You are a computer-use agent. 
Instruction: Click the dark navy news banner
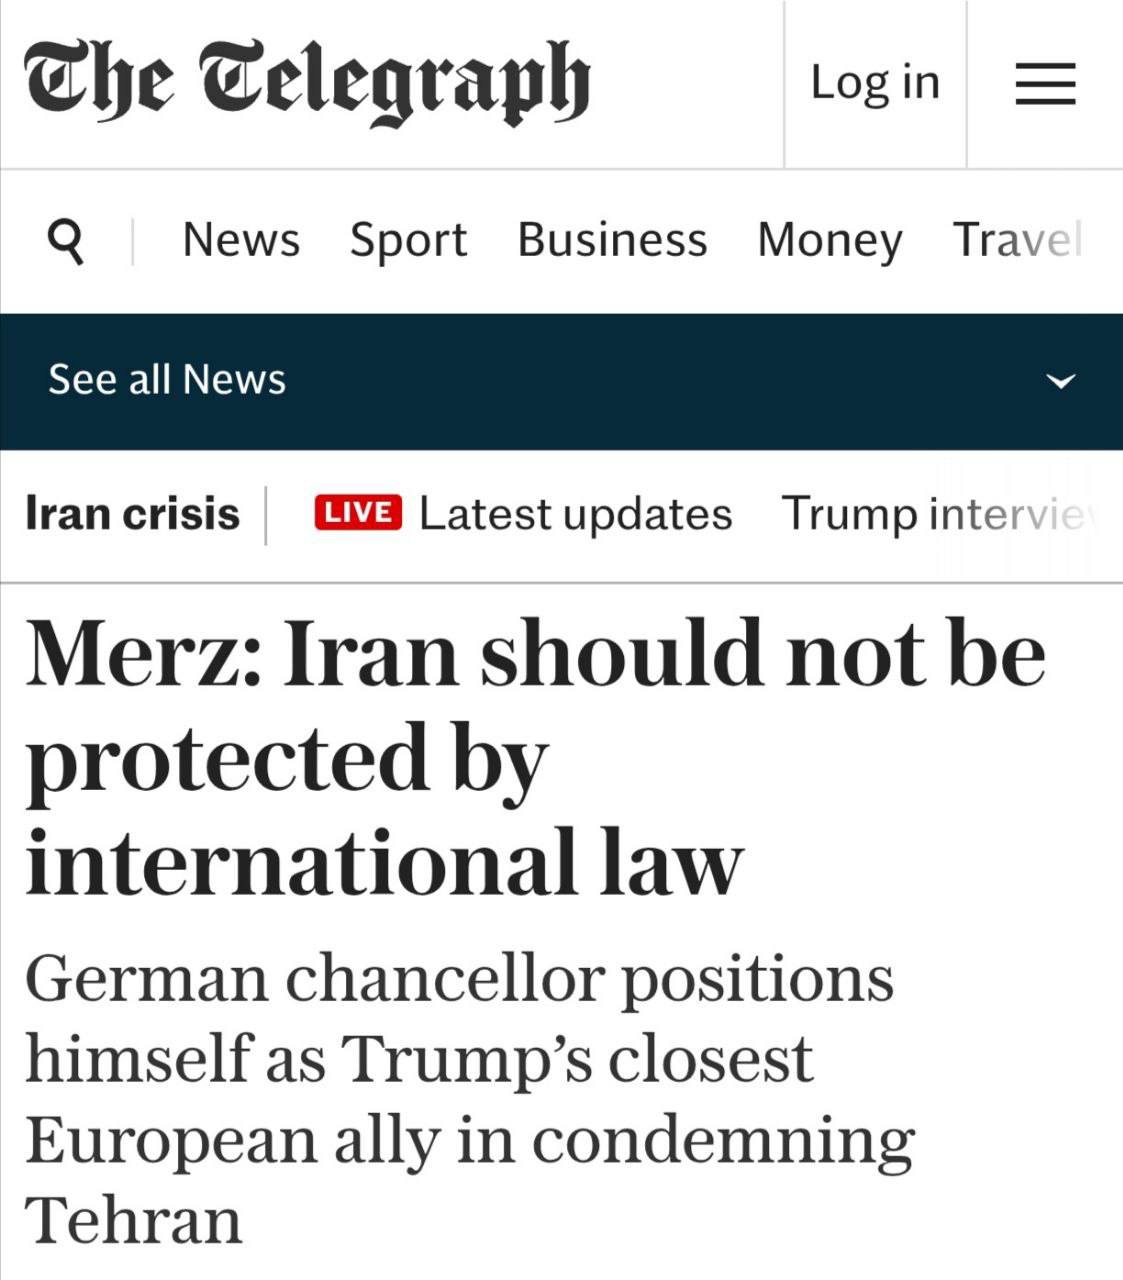(x=560, y=378)
